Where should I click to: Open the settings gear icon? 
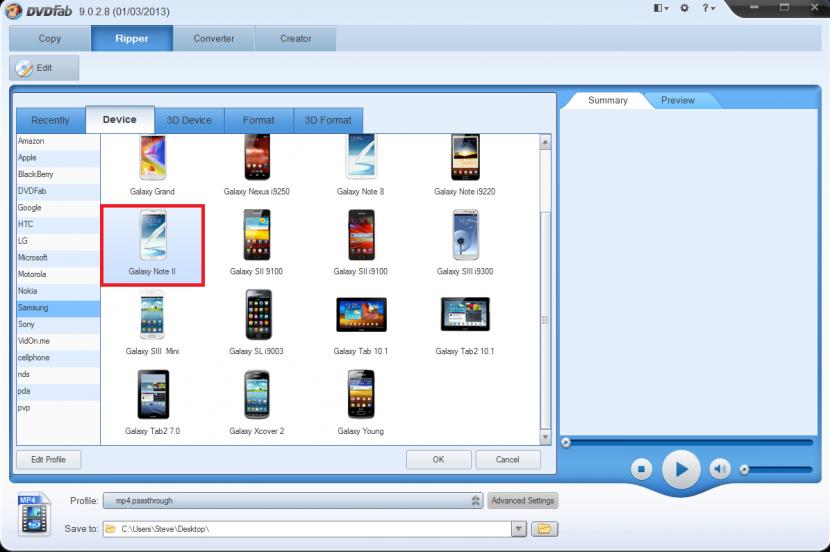click(x=685, y=8)
